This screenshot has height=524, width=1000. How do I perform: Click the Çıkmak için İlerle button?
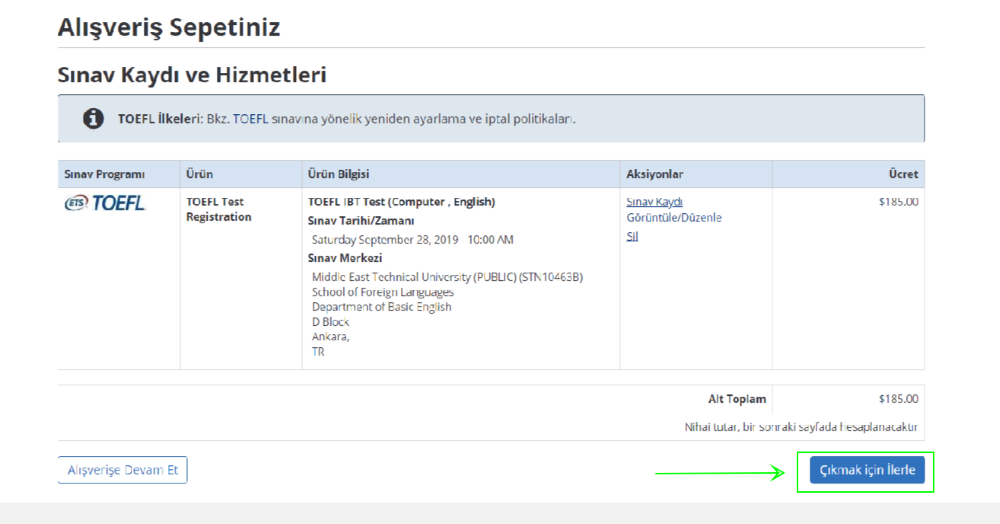pyautogui.click(x=867, y=470)
